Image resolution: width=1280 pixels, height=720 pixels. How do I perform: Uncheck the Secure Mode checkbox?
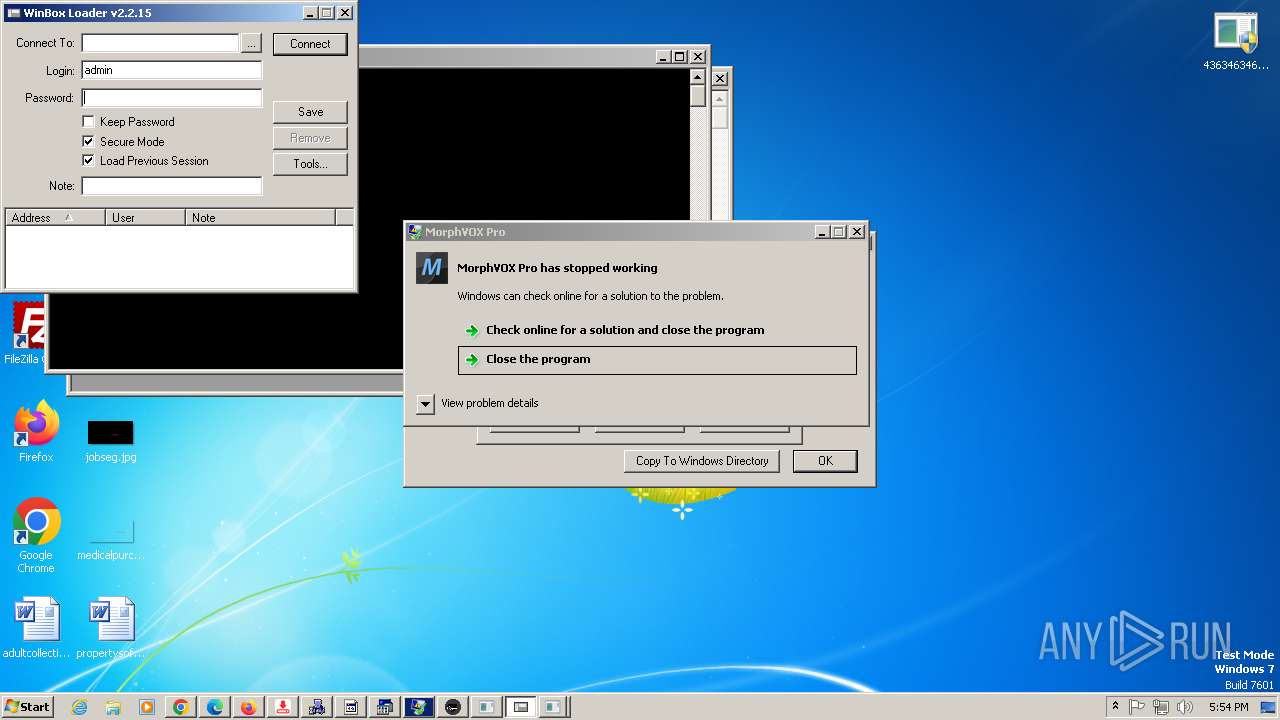pos(88,142)
